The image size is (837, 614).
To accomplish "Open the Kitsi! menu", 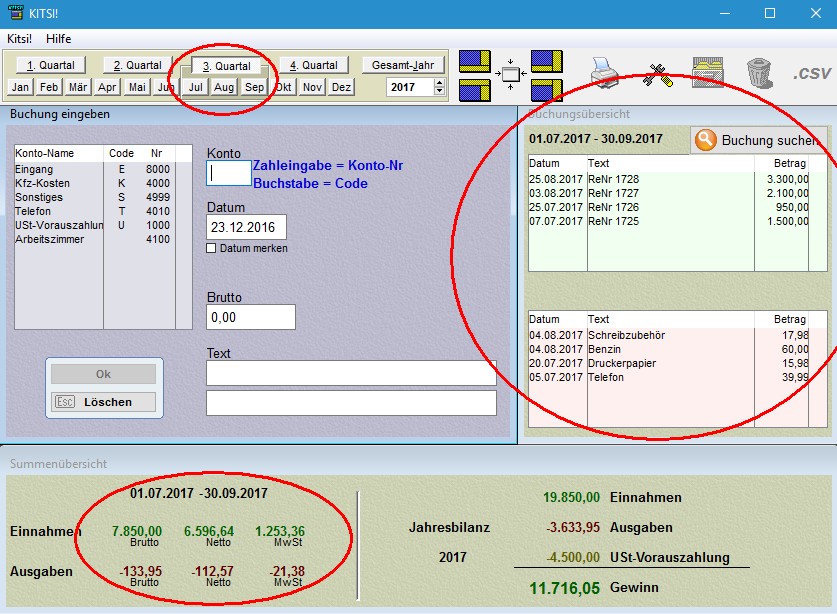I will point(19,39).
